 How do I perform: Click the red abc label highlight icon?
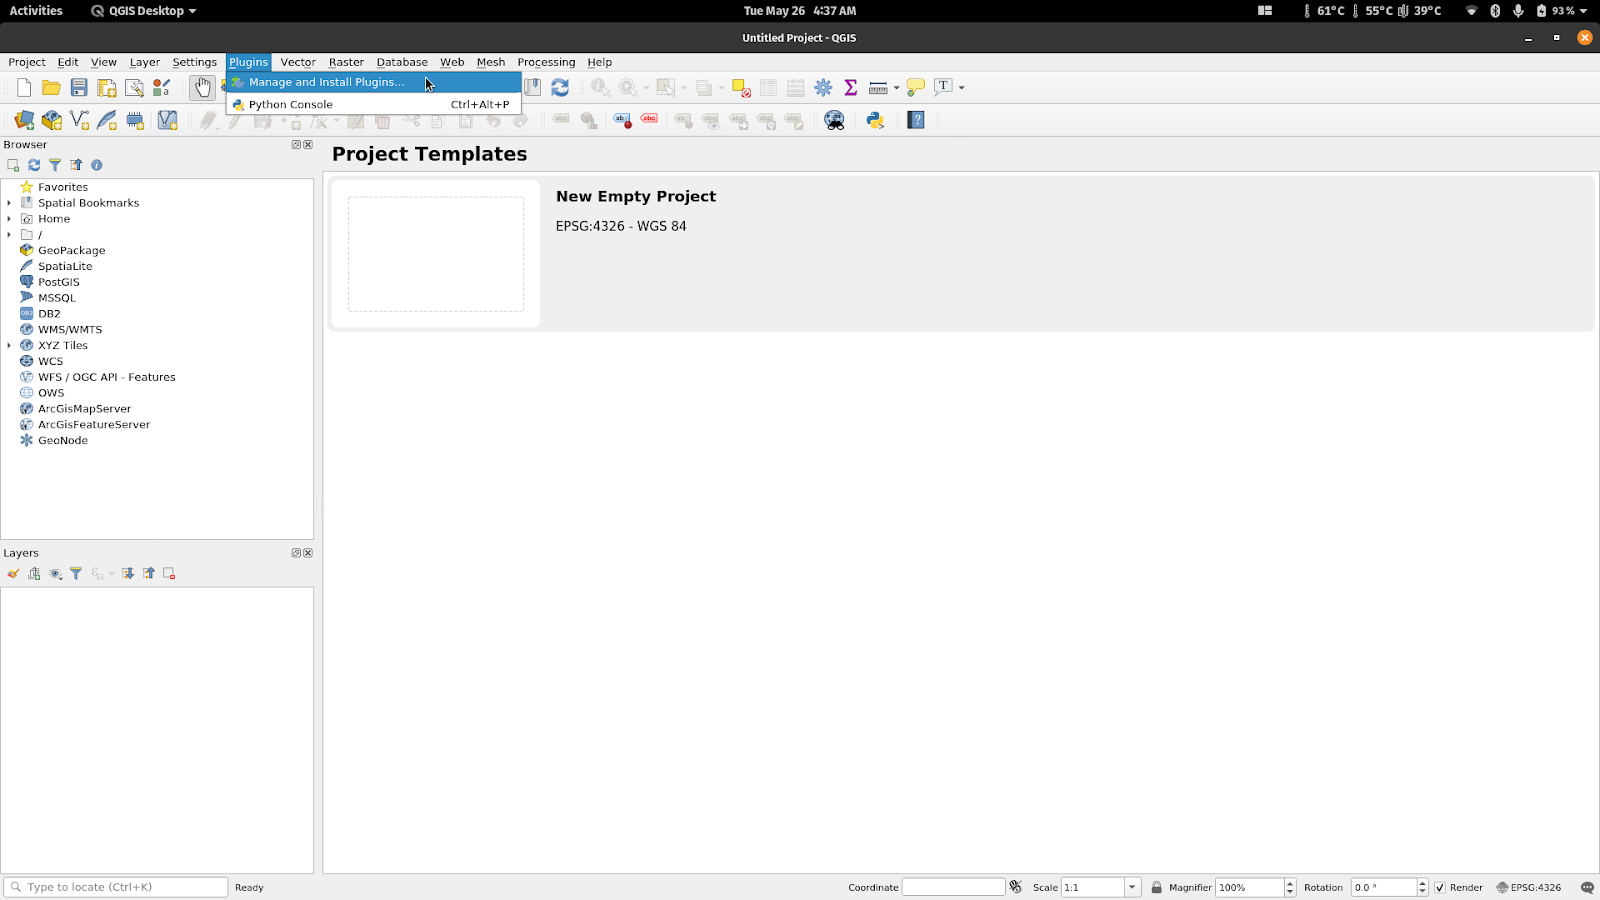point(649,120)
